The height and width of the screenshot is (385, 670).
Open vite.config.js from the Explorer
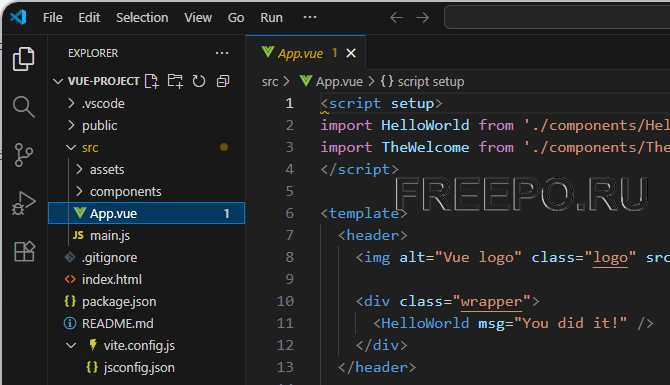tap(147, 345)
